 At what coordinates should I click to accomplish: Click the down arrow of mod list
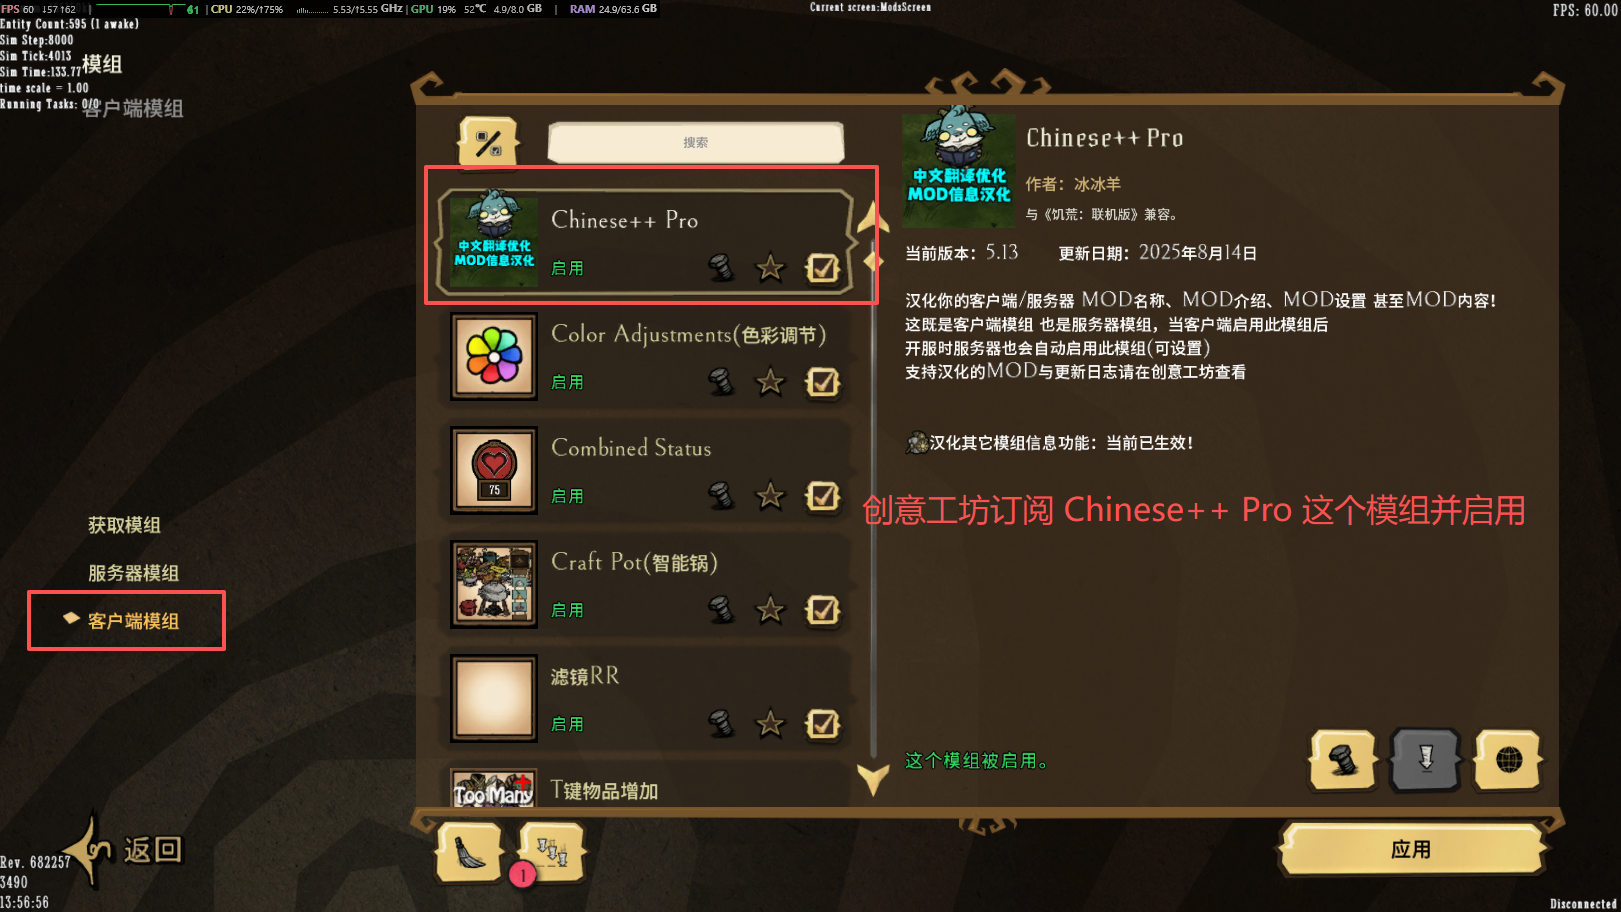873,779
